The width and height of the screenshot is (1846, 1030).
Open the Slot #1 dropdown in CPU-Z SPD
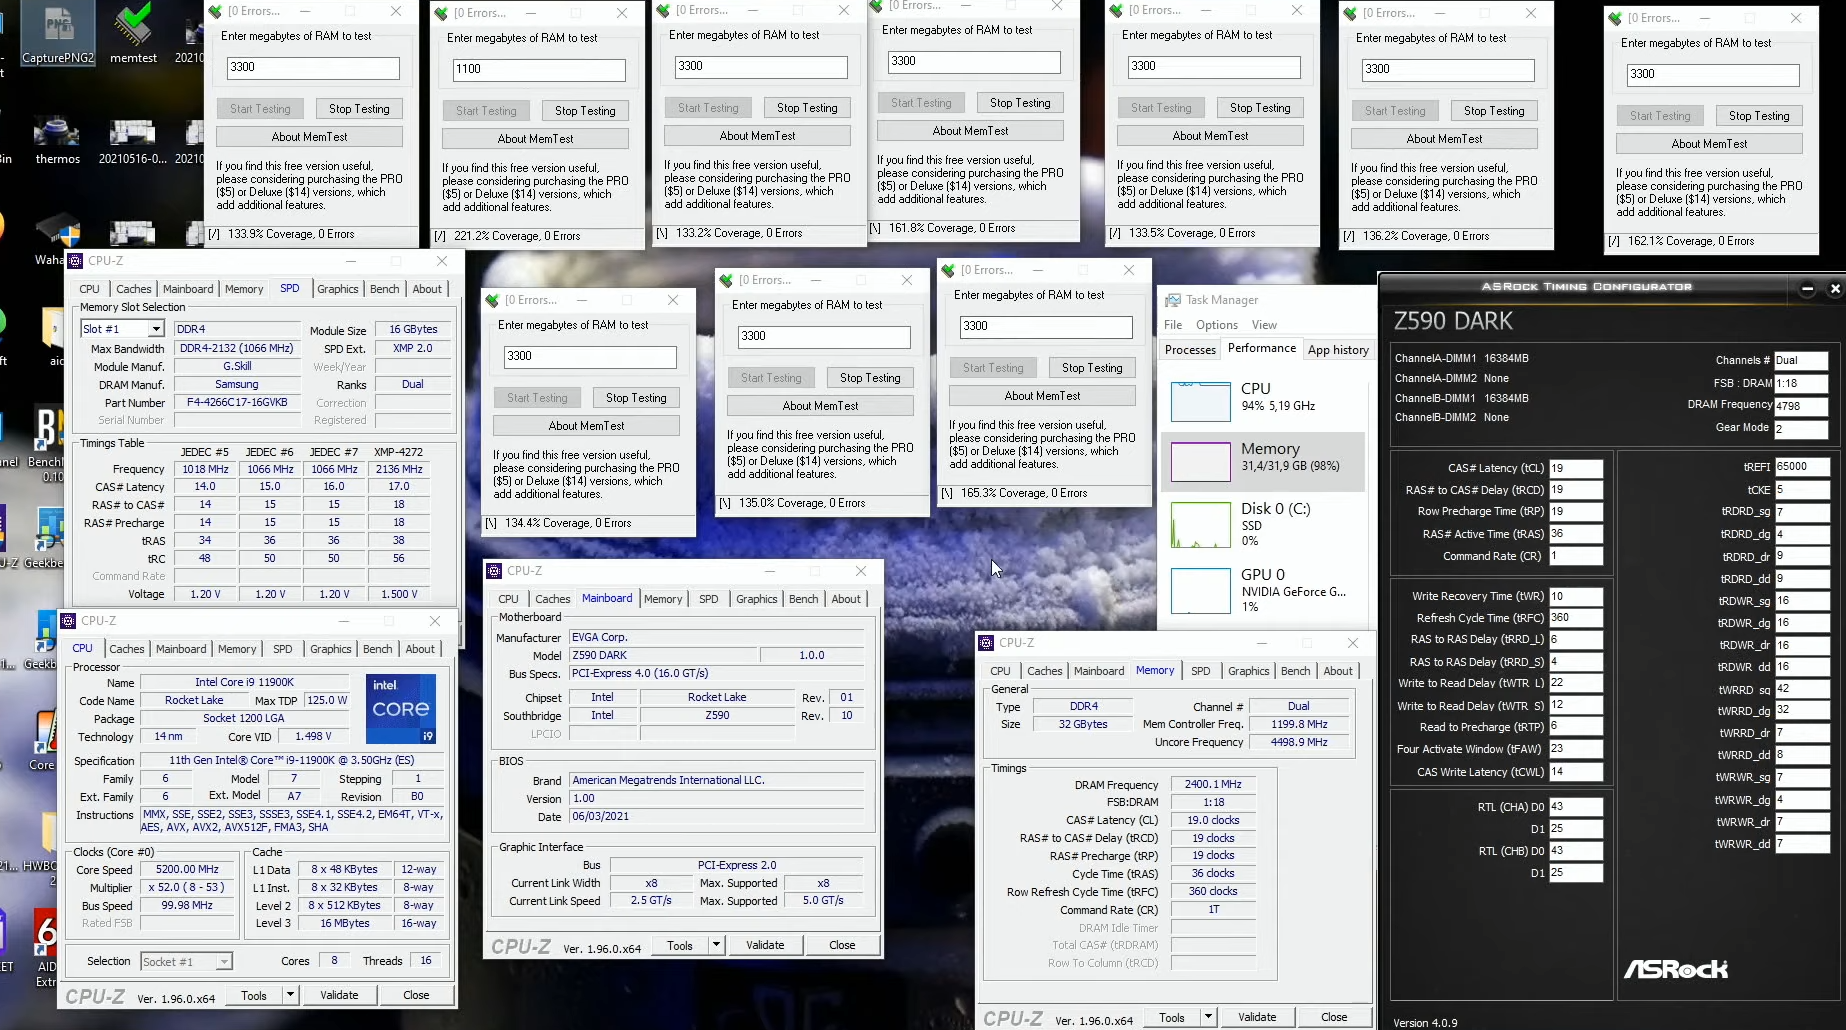point(156,329)
